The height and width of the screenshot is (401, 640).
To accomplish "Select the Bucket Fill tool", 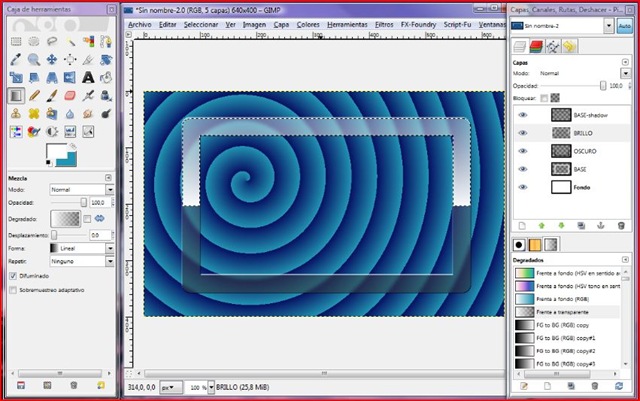I will pyautogui.click(x=106, y=77).
